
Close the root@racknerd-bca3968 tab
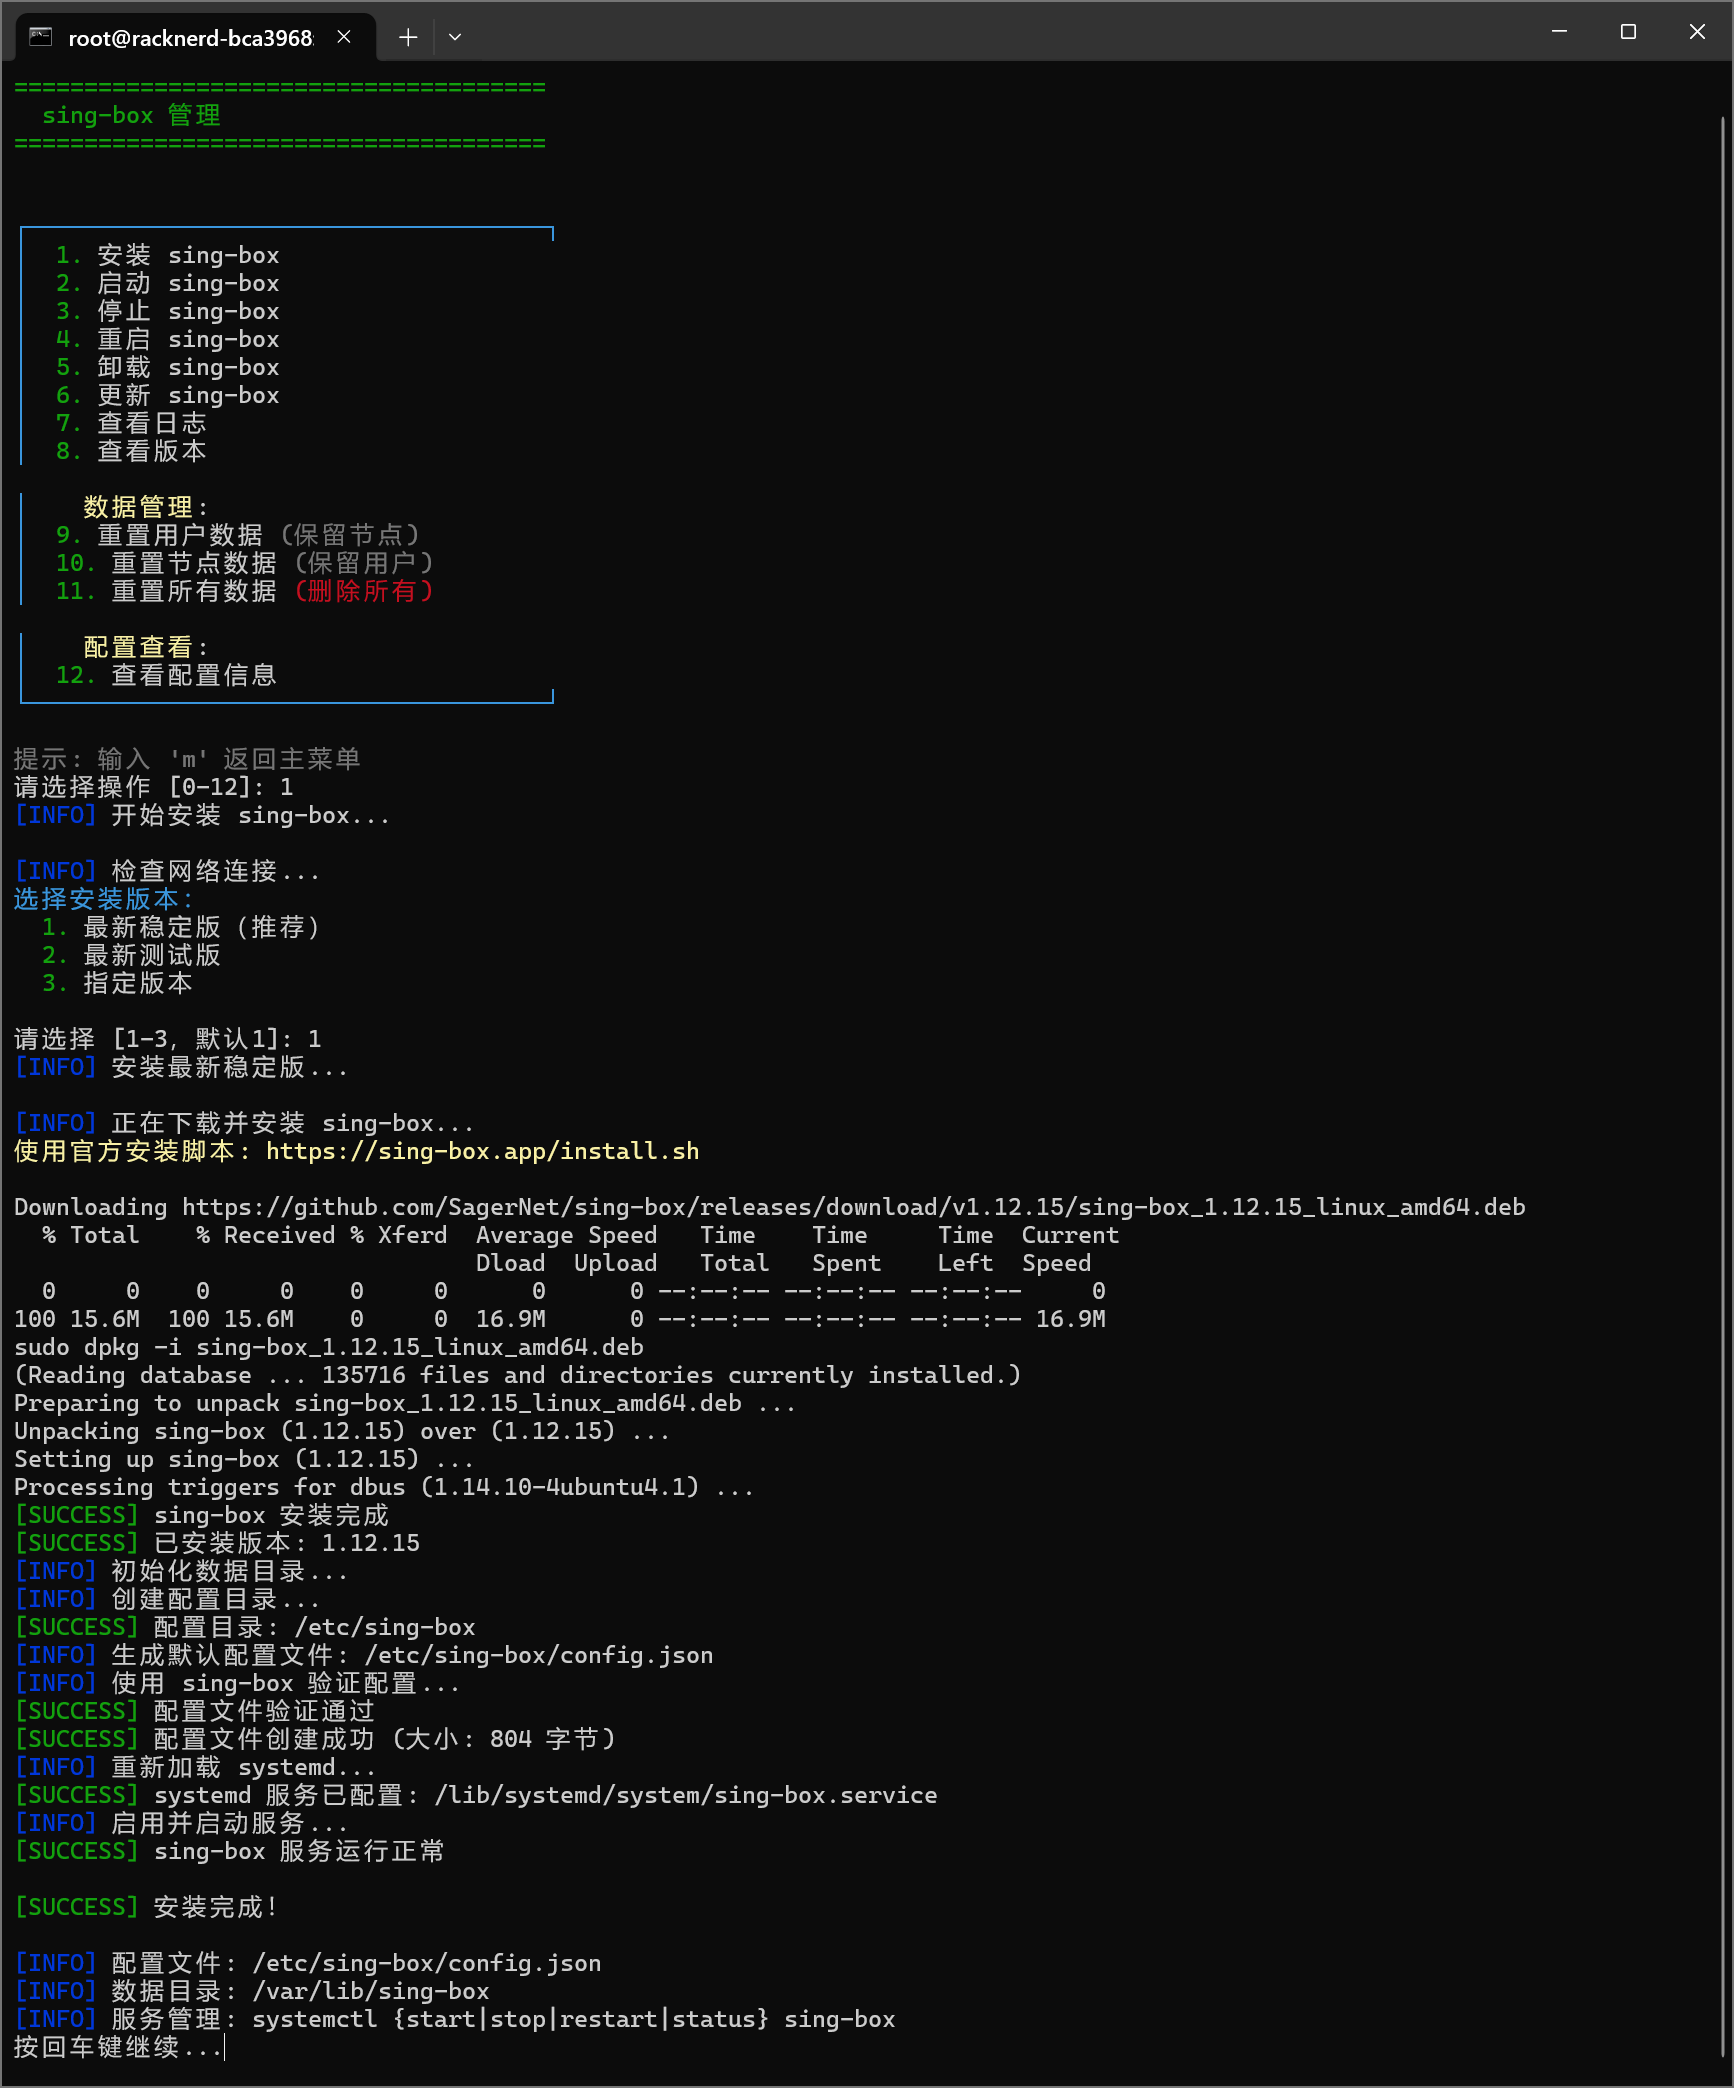343,36
